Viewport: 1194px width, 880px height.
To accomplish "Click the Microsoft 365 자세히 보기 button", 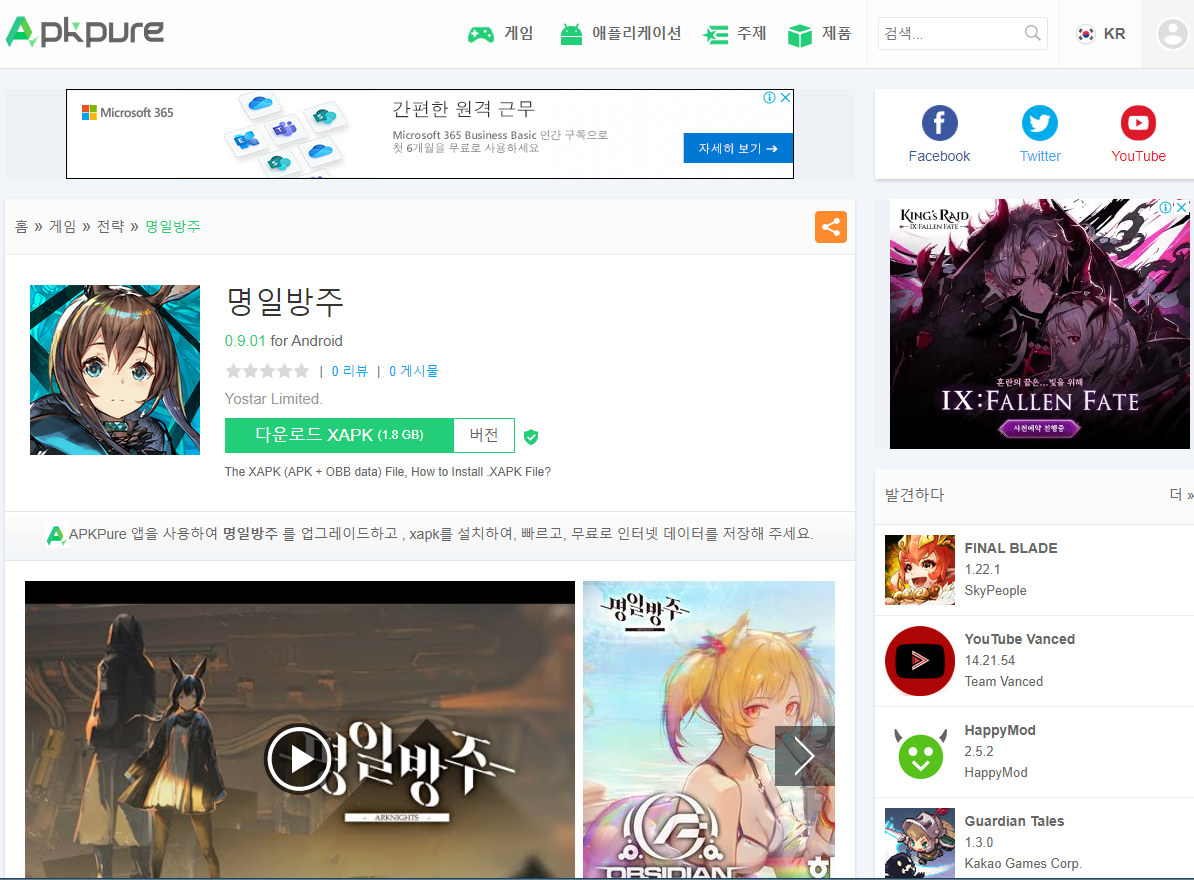I will (738, 148).
